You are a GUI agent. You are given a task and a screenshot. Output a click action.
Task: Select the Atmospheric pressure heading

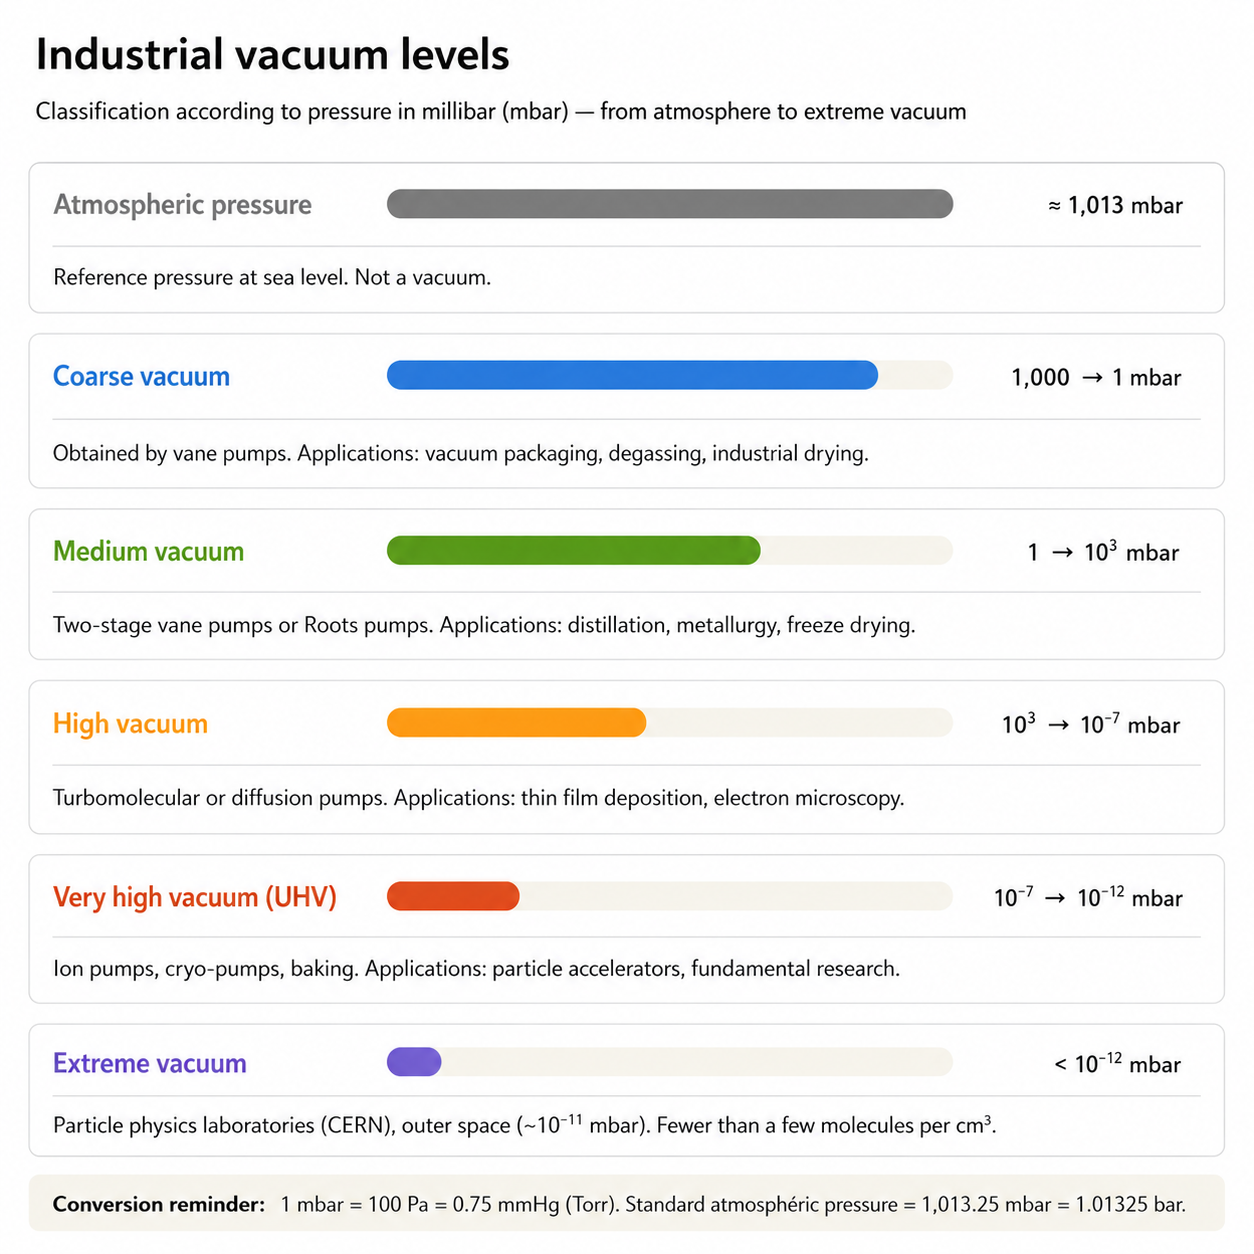click(x=182, y=205)
